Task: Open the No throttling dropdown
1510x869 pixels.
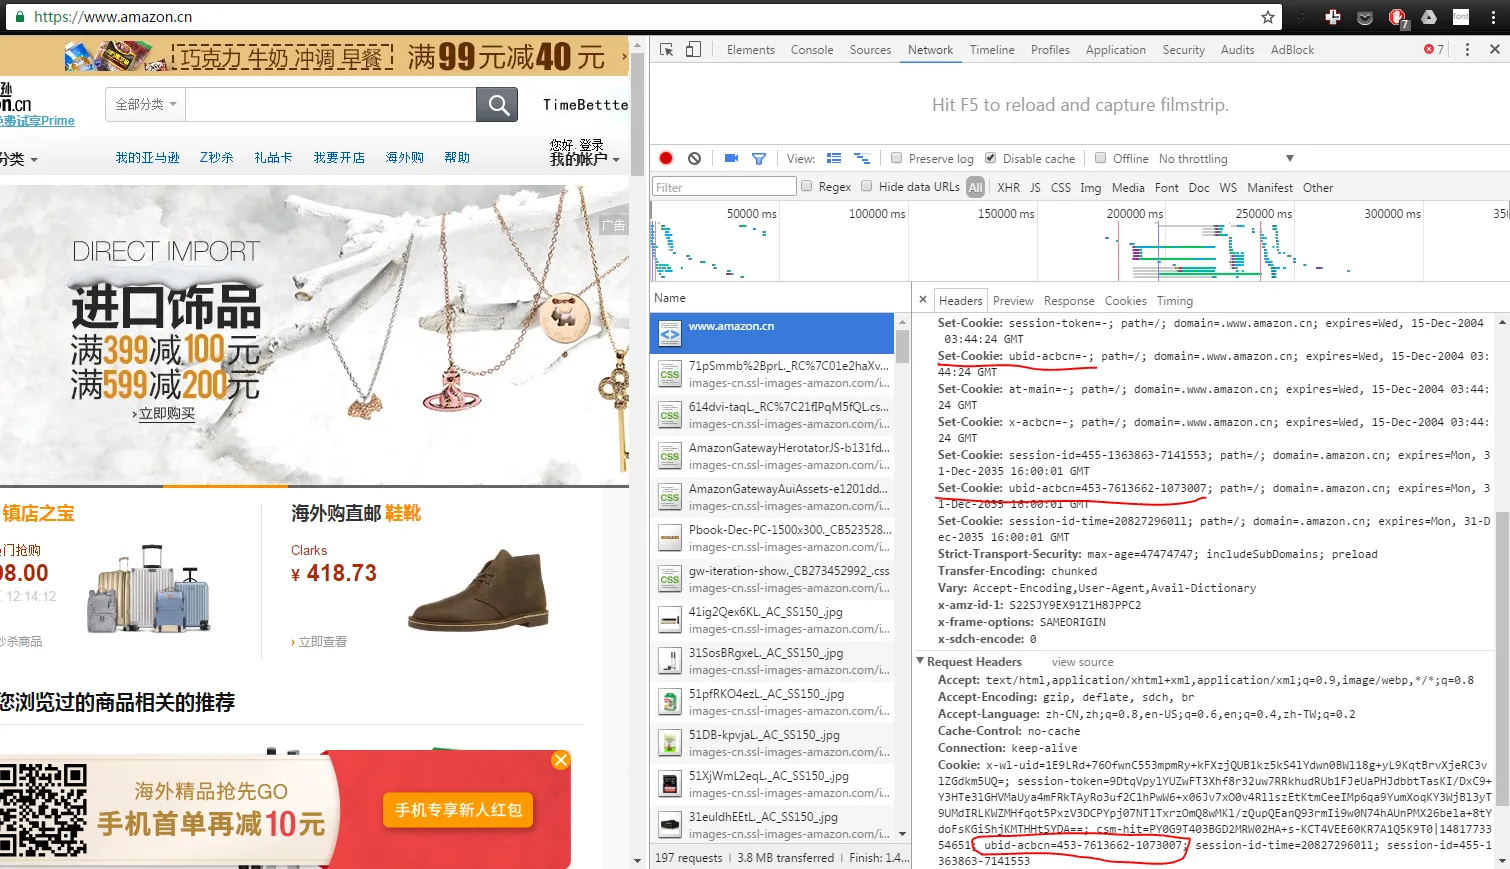Action: [x=1226, y=158]
